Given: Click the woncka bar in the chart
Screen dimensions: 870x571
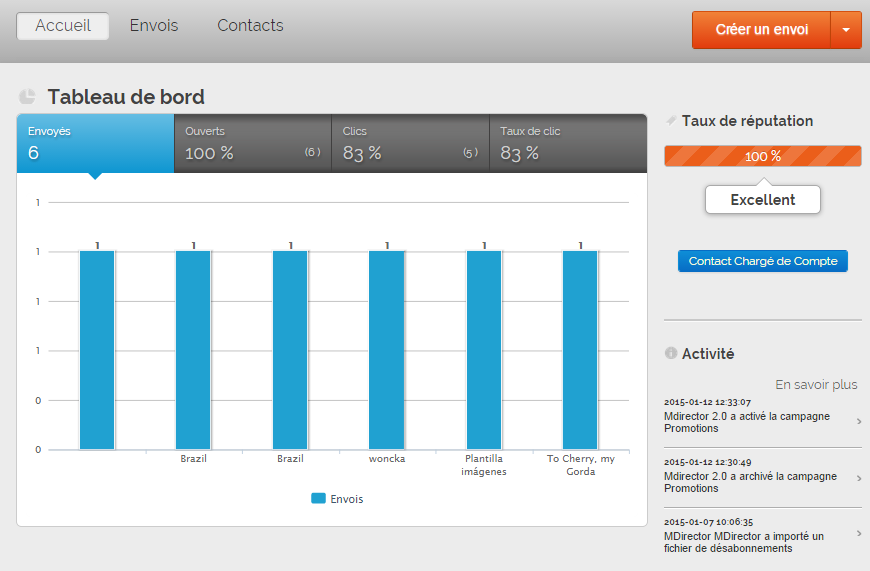Looking at the screenshot, I should [387, 350].
